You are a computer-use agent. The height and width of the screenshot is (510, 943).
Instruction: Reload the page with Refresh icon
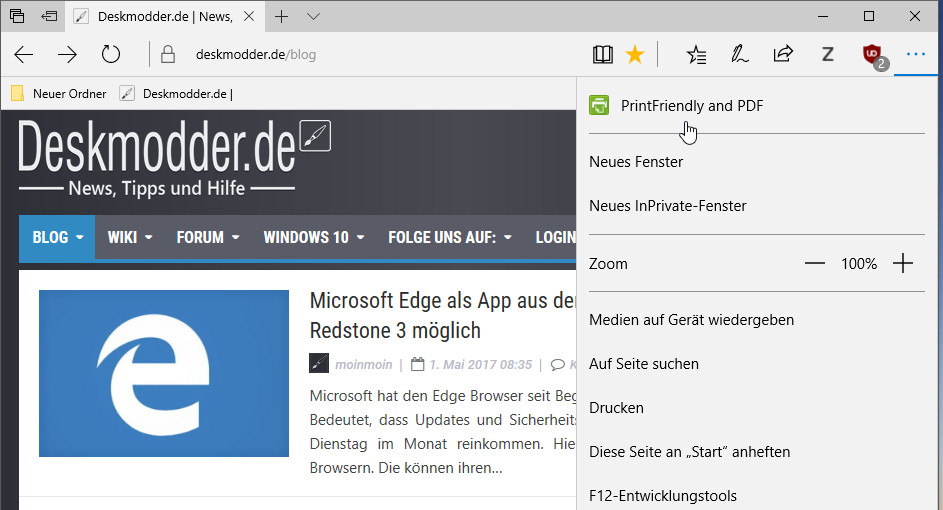111,55
